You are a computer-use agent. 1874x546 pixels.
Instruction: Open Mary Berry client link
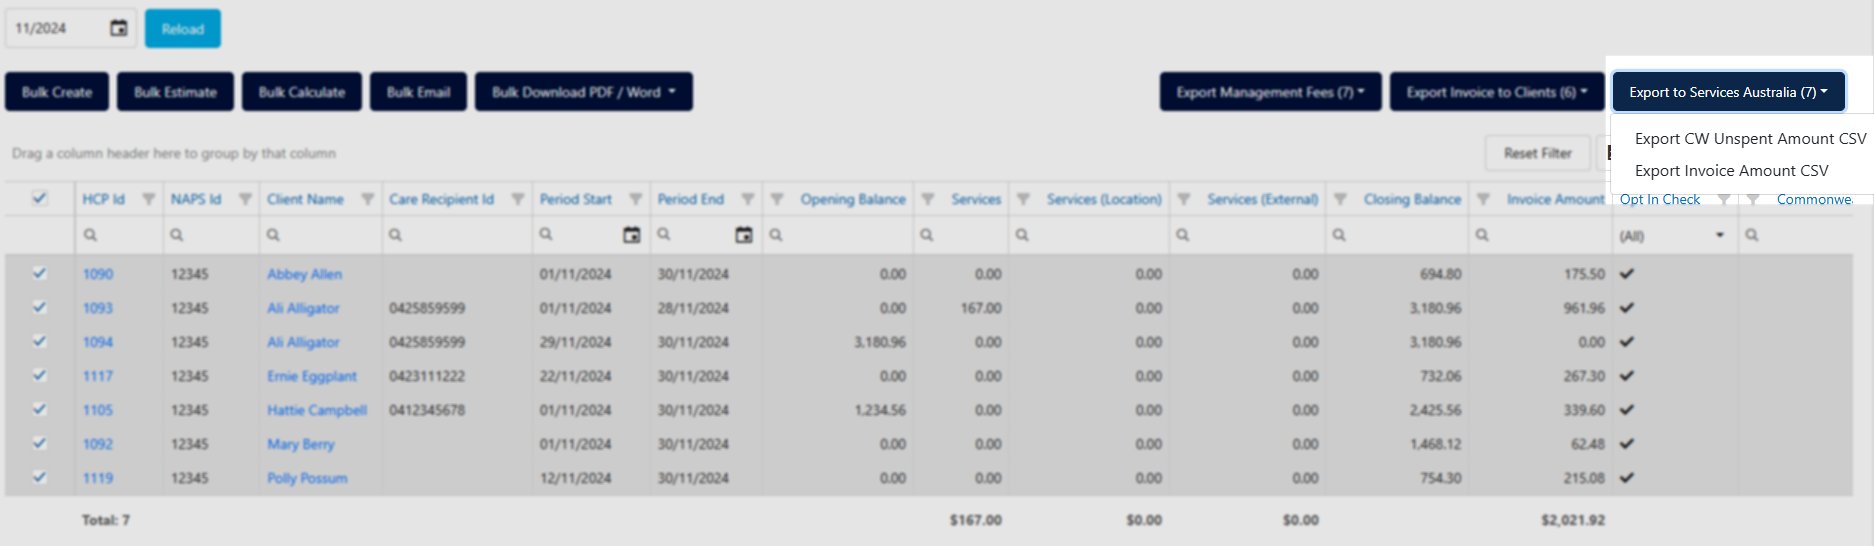coord(301,444)
